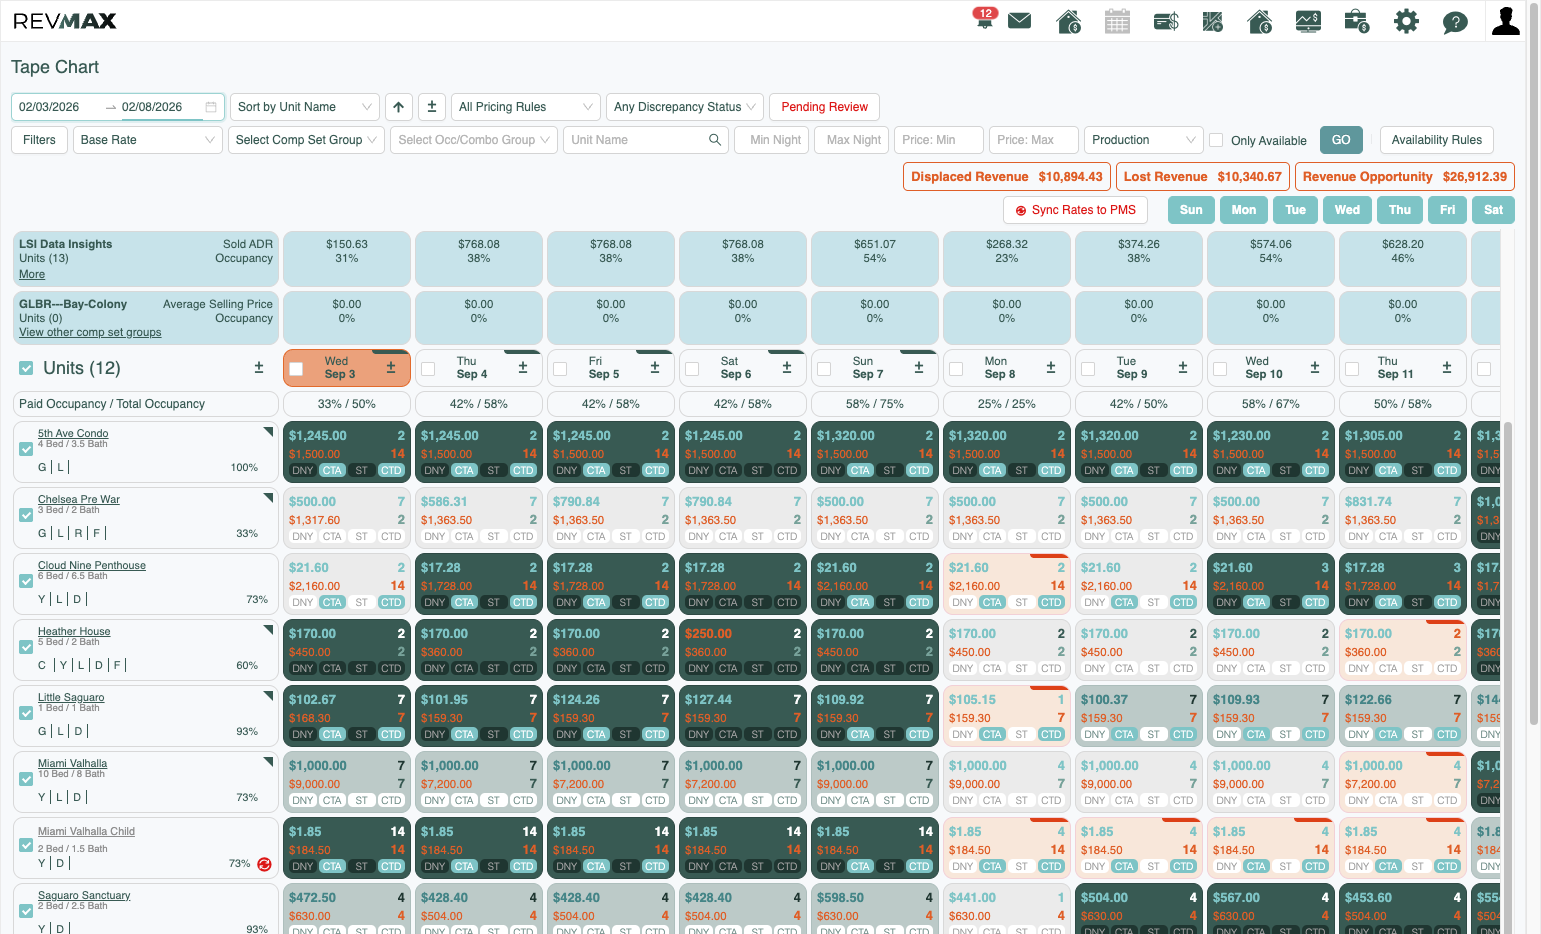Focus the Price: Max input field

(x=1033, y=140)
